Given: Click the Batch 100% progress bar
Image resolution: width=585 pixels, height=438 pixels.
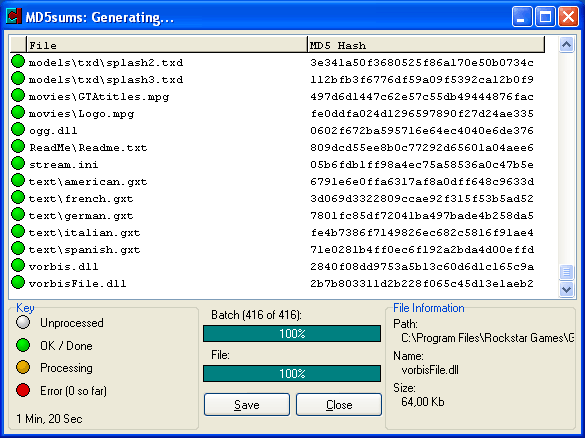Looking at the screenshot, I should [292, 334].
